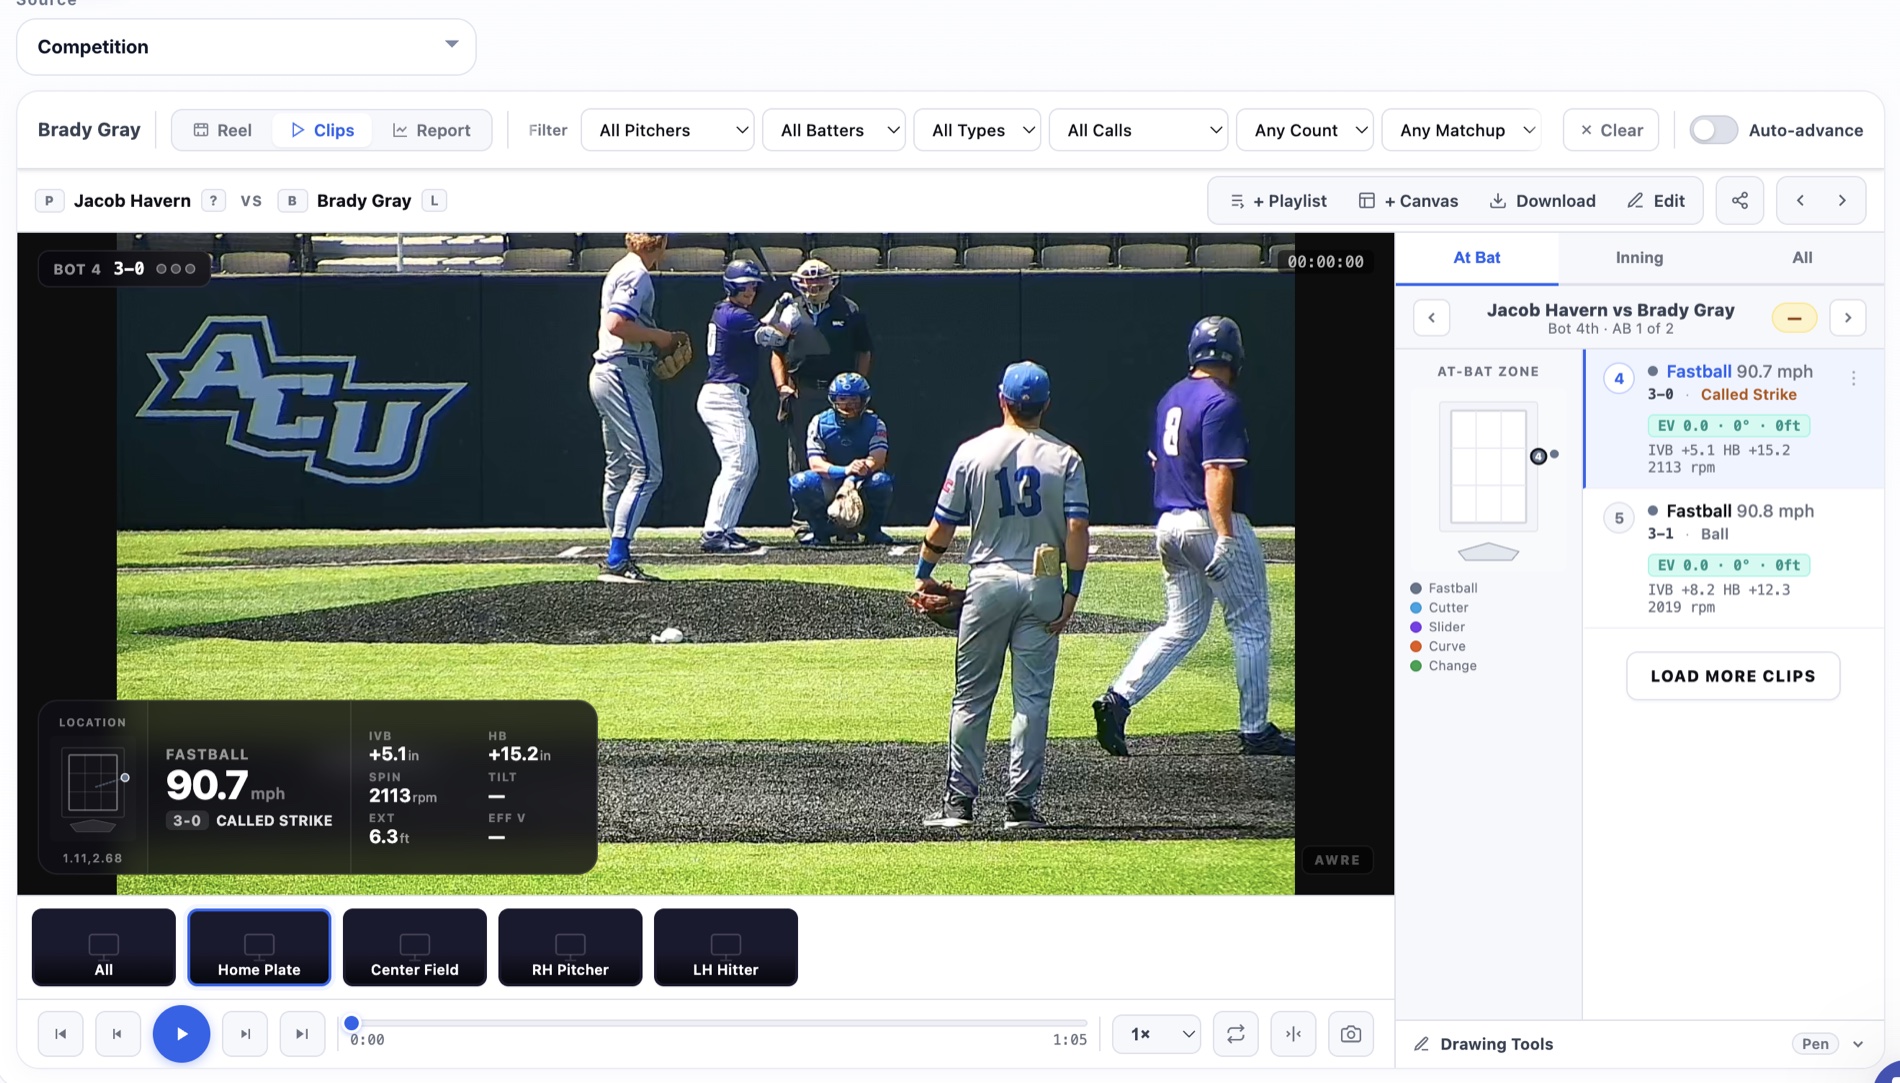The image size is (1900, 1083).
Task: Toggle Fastball in pitch legend
Action: 1443,588
